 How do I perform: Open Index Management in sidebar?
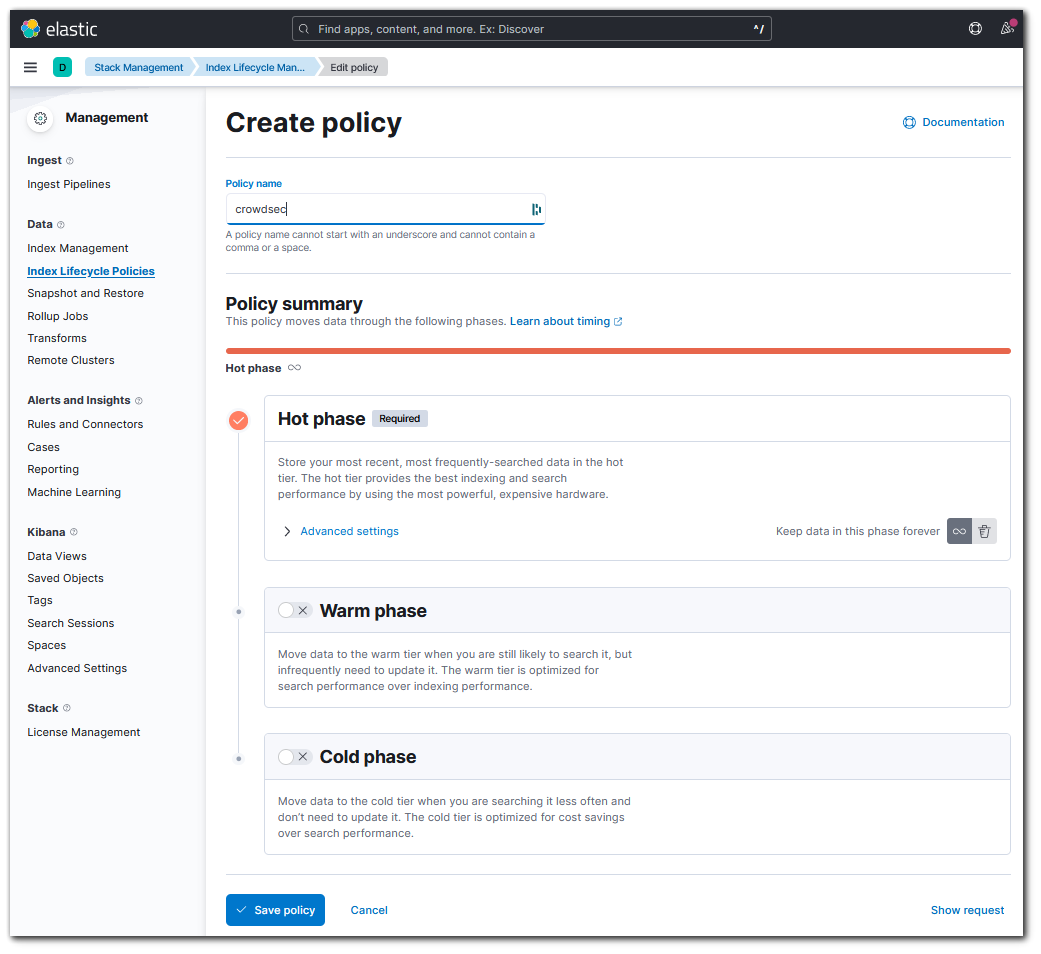pyautogui.click(x=78, y=248)
